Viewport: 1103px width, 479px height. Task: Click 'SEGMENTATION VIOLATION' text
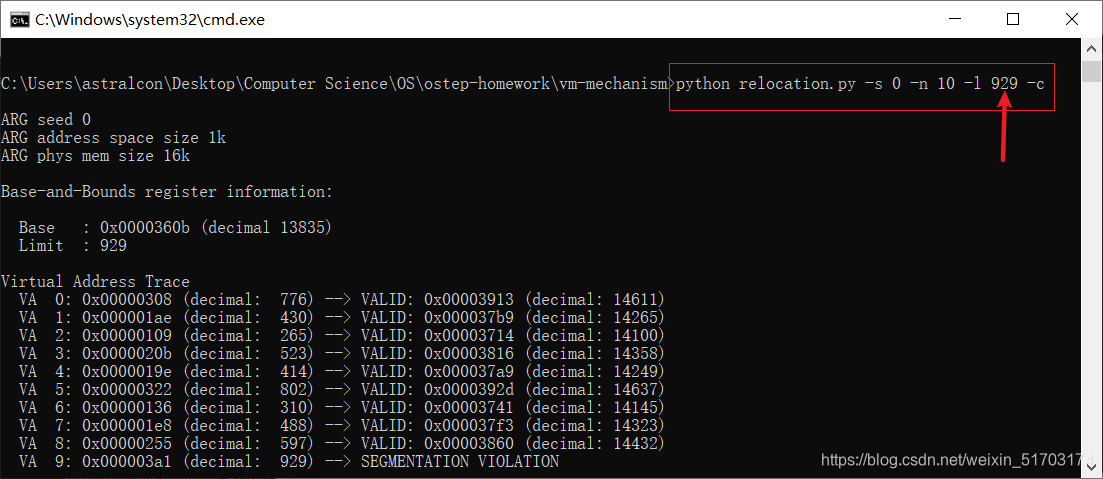(x=460, y=462)
